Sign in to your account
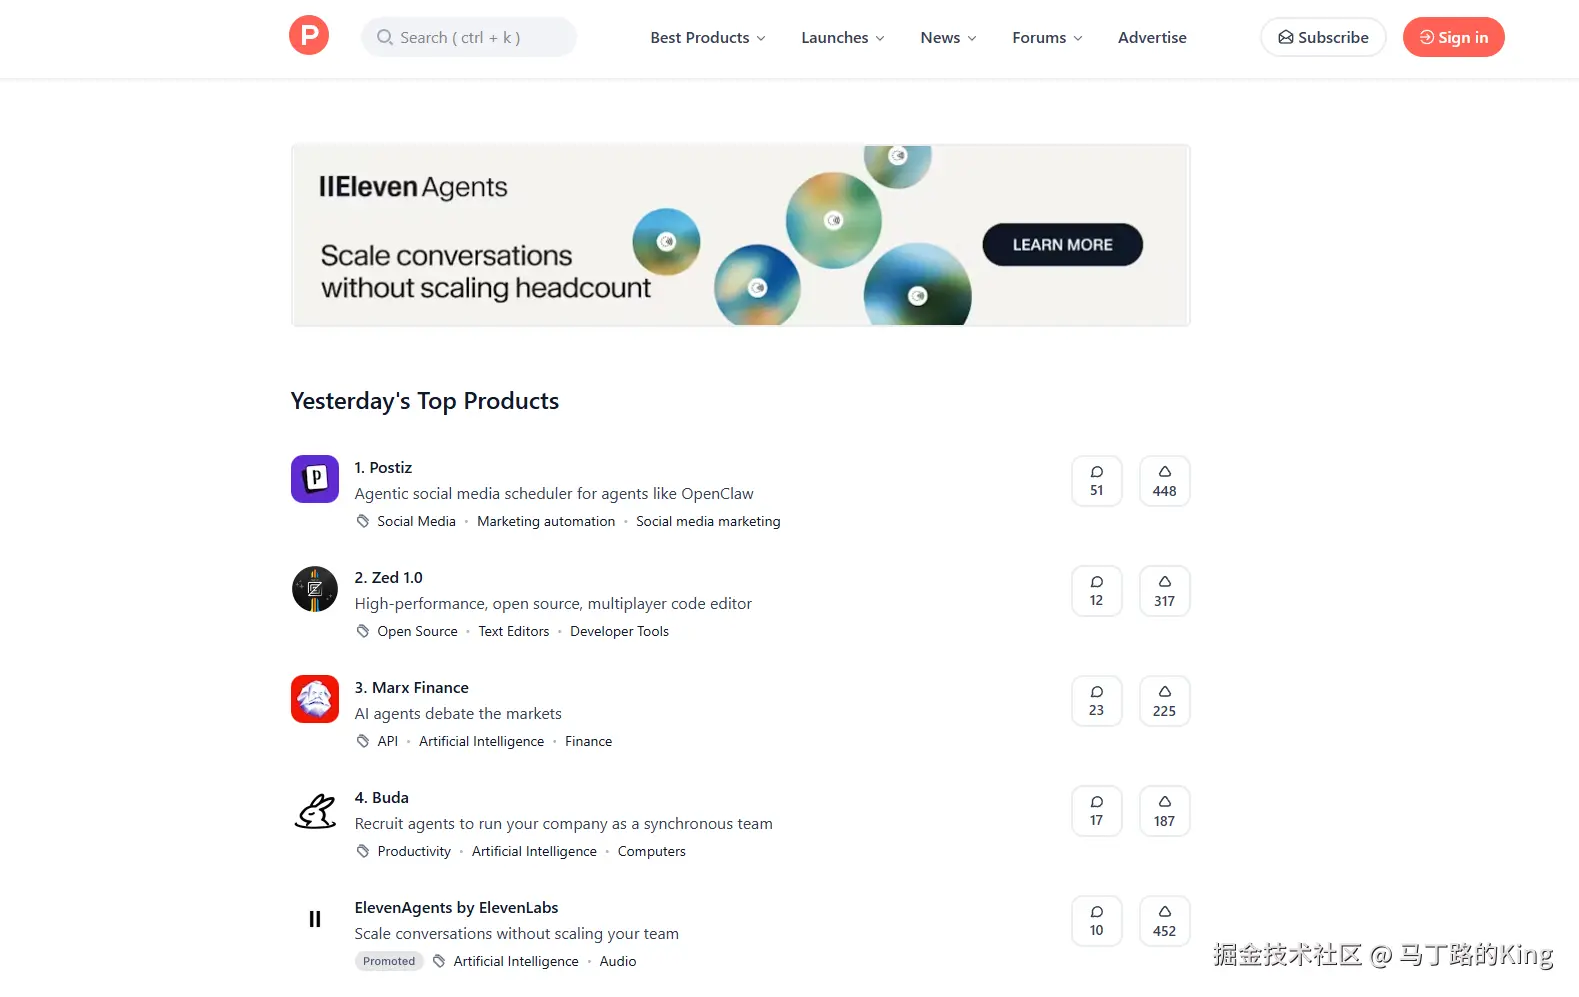 pos(1453,37)
